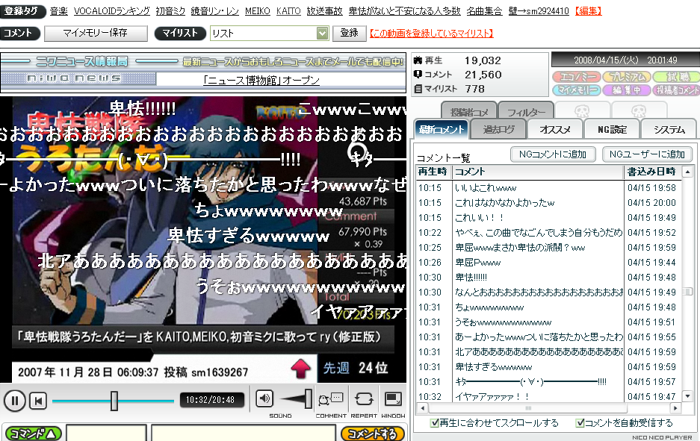Image resolution: width=700 pixels, height=441 pixels.
Task: Open the 鏡音リン・レン tag link
Action: tap(215, 11)
